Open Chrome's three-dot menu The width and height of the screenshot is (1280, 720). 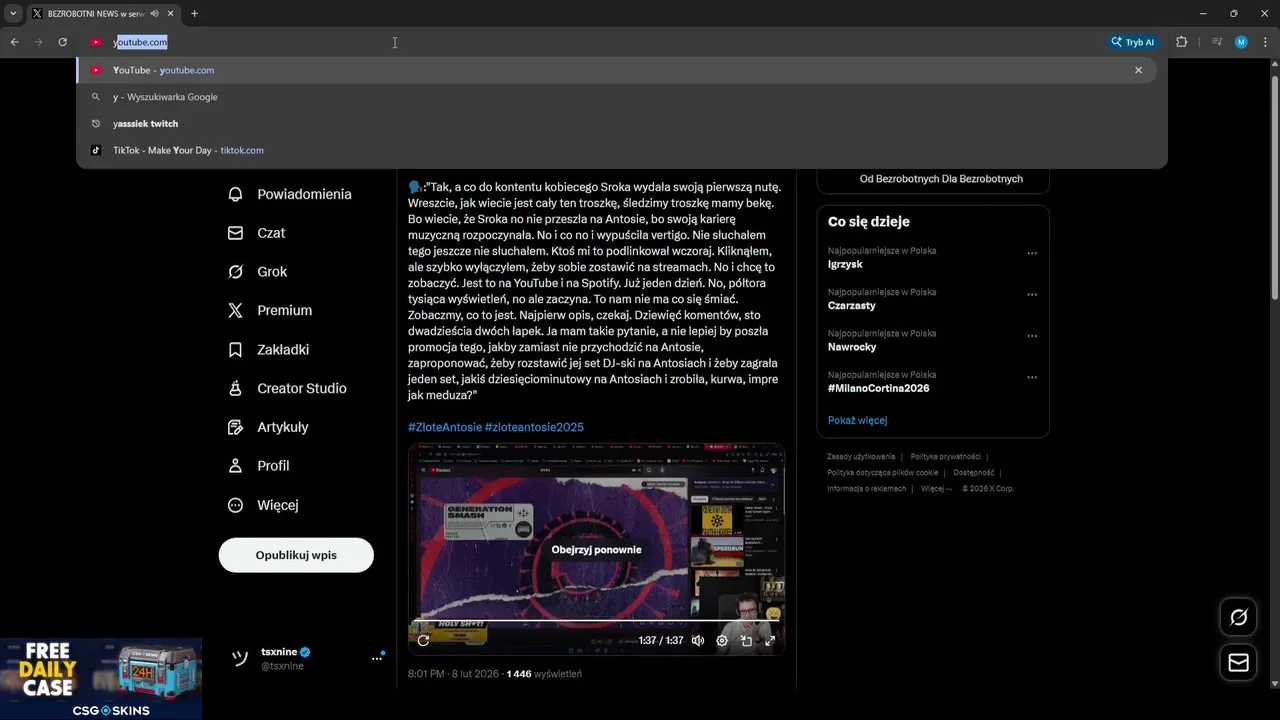[x=1266, y=42]
